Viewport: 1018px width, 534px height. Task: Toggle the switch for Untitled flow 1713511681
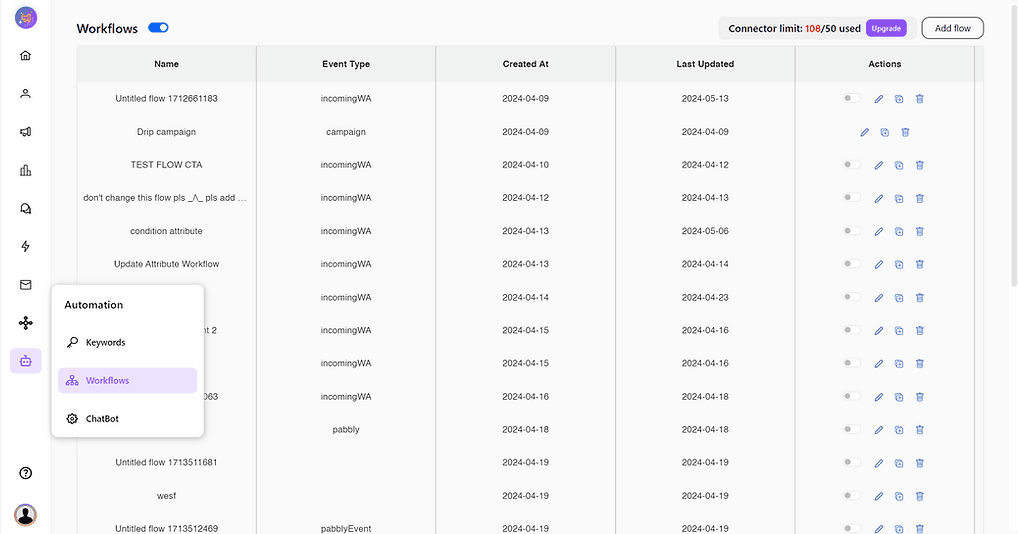point(852,462)
